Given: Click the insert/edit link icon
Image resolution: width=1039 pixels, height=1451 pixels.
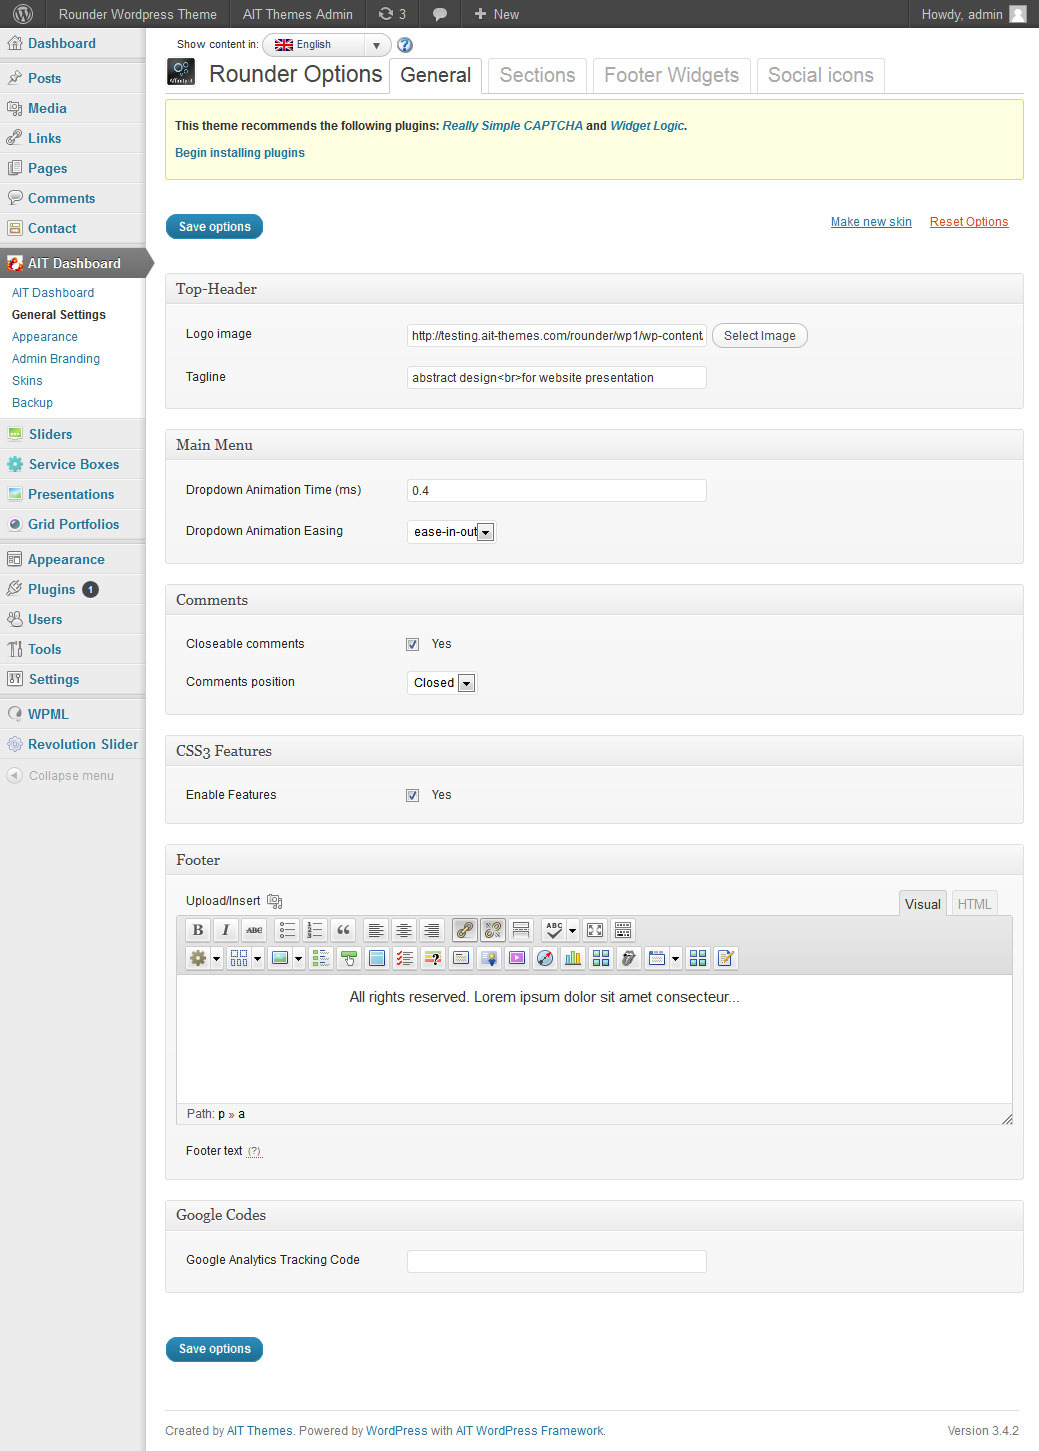Looking at the screenshot, I should click(465, 930).
